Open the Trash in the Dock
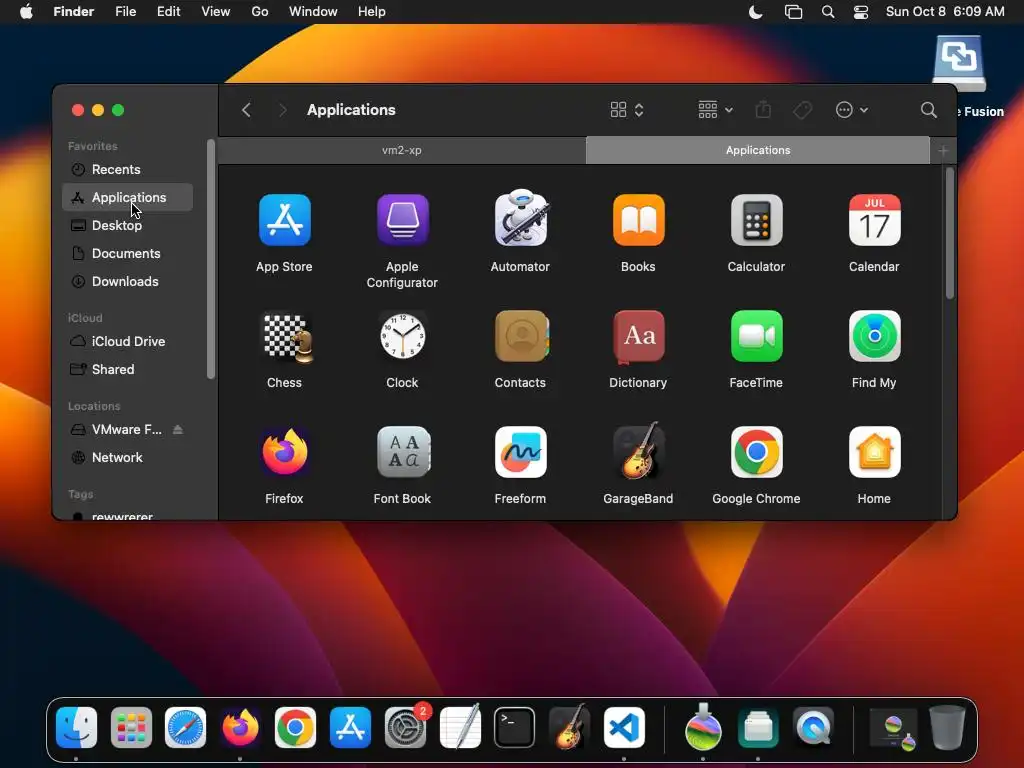The width and height of the screenshot is (1024, 768). pyautogui.click(x=947, y=727)
